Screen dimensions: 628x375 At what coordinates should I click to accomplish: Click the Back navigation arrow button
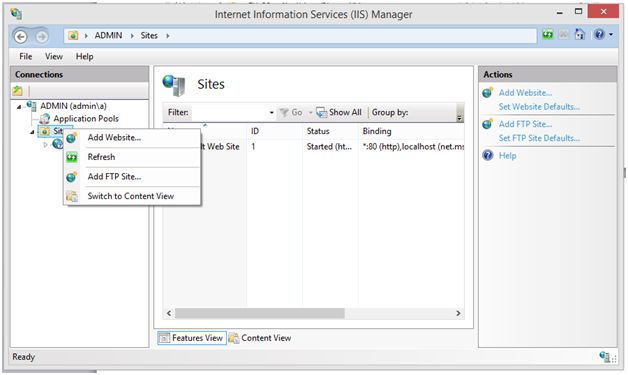(21, 36)
